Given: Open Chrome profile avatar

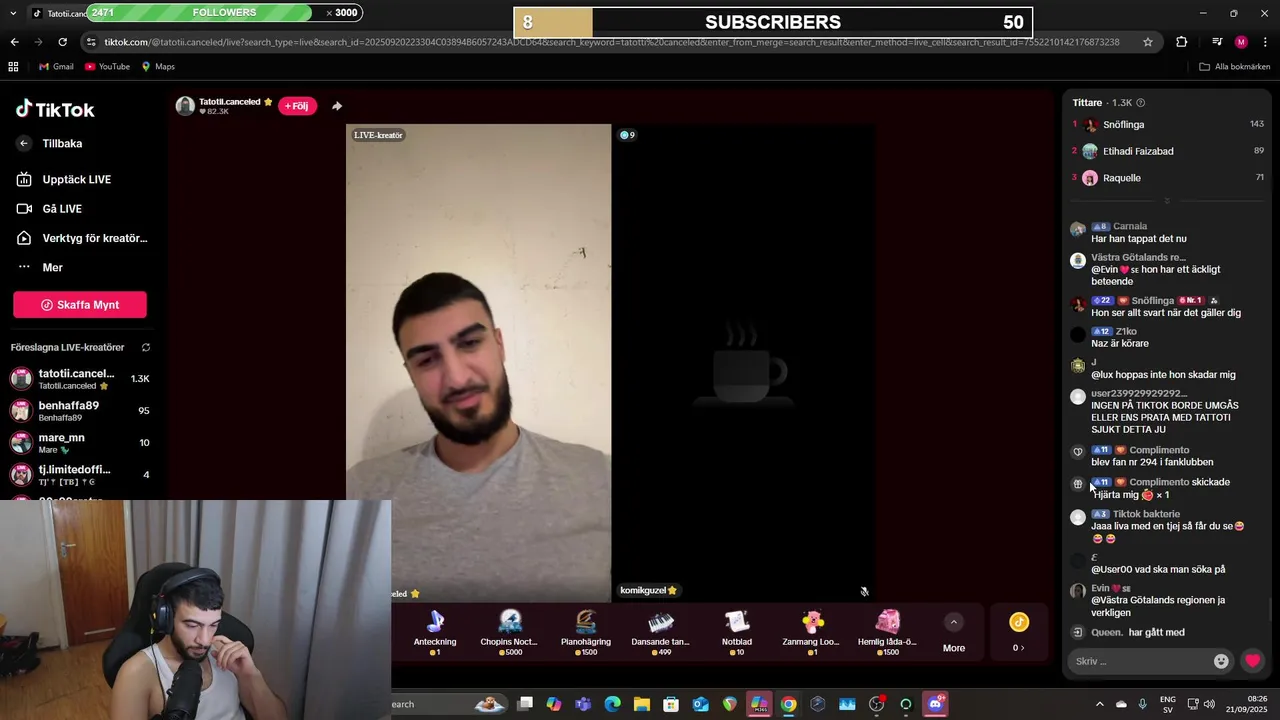Looking at the screenshot, I should click(1241, 42).
